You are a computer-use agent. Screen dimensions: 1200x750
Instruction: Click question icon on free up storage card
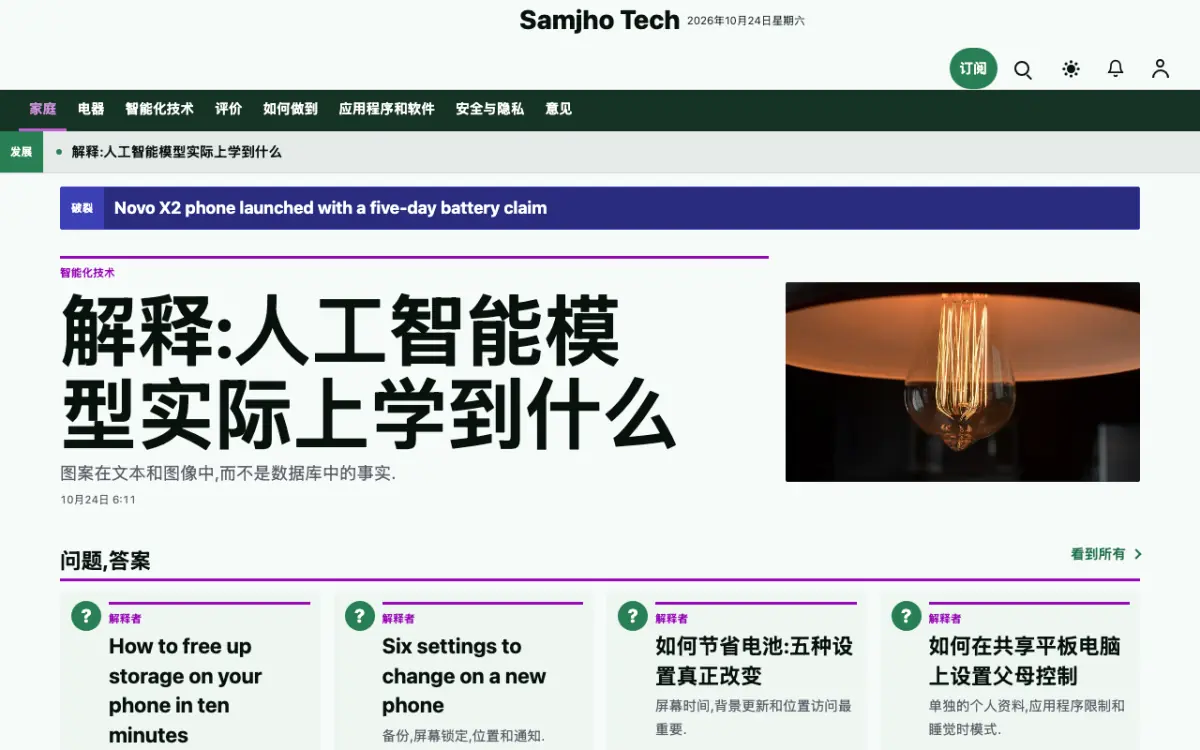[x=86, y=616]
